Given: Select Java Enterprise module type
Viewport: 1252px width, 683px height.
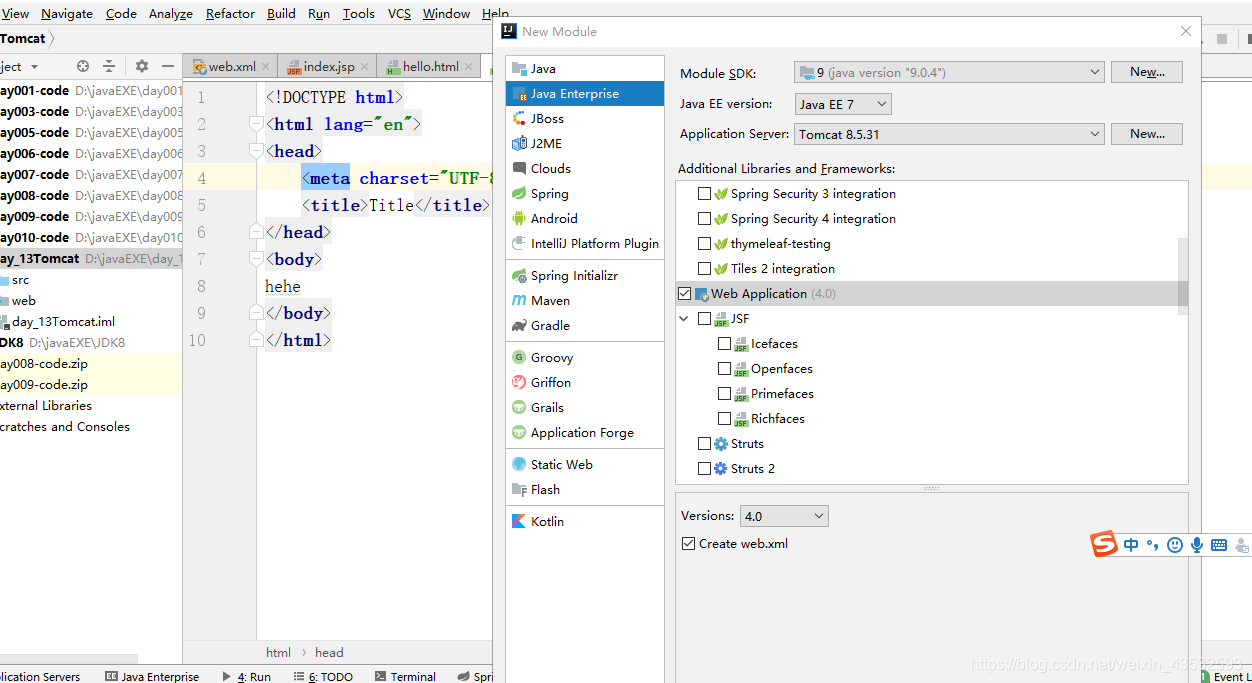Looking at the screenshot, I should click(584, 94).
